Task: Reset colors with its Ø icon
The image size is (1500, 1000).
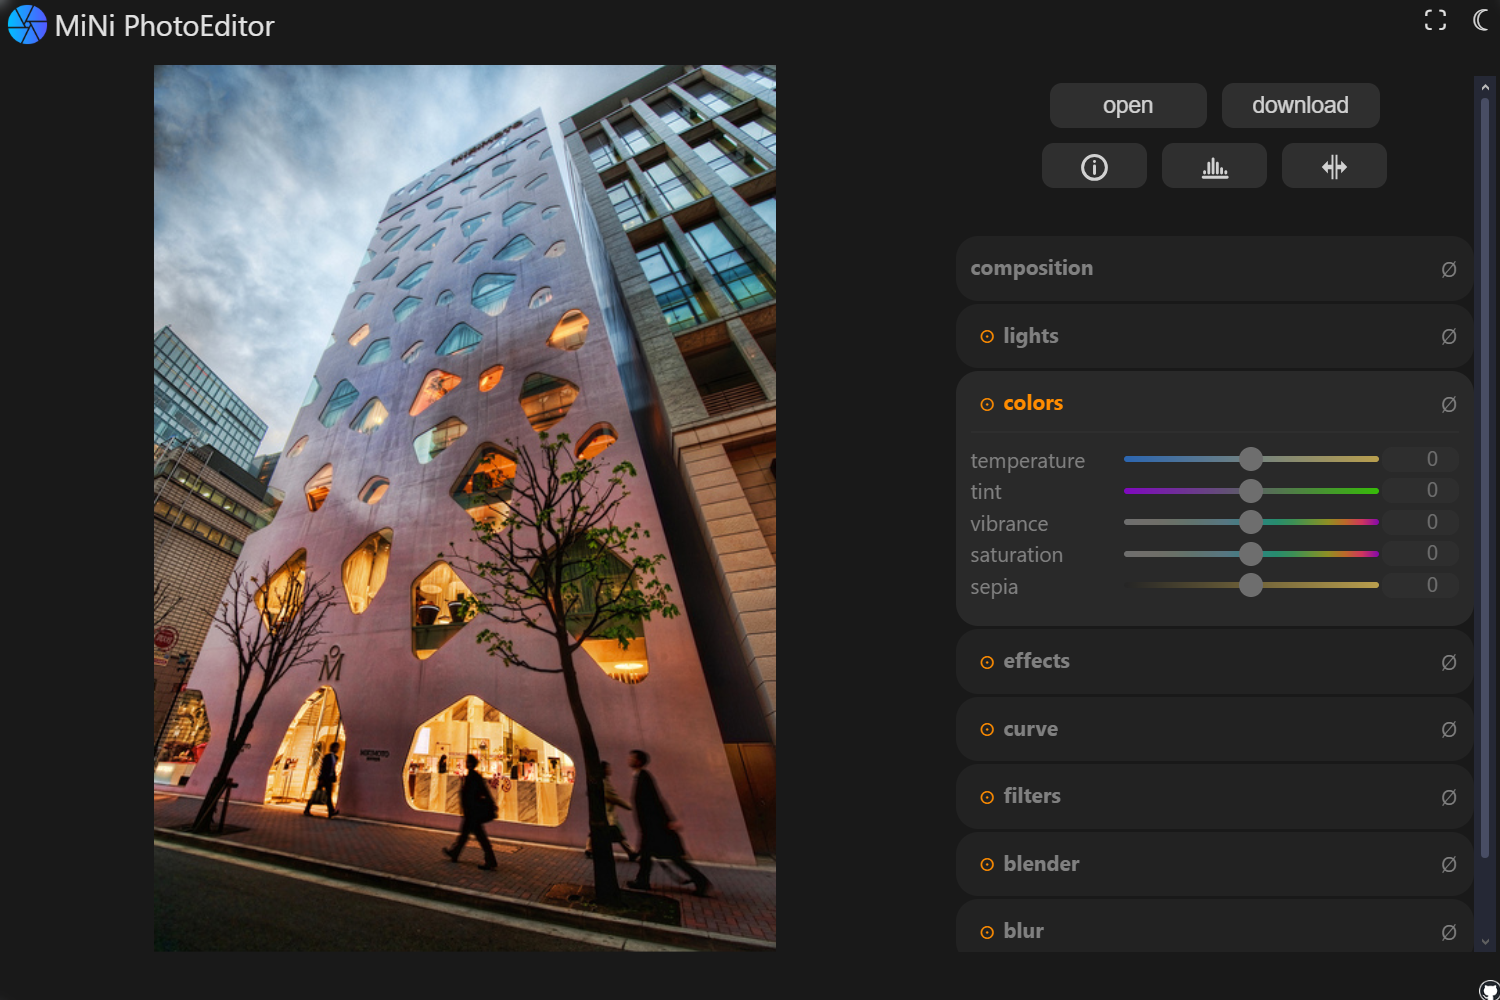Action: [1448, 404]
